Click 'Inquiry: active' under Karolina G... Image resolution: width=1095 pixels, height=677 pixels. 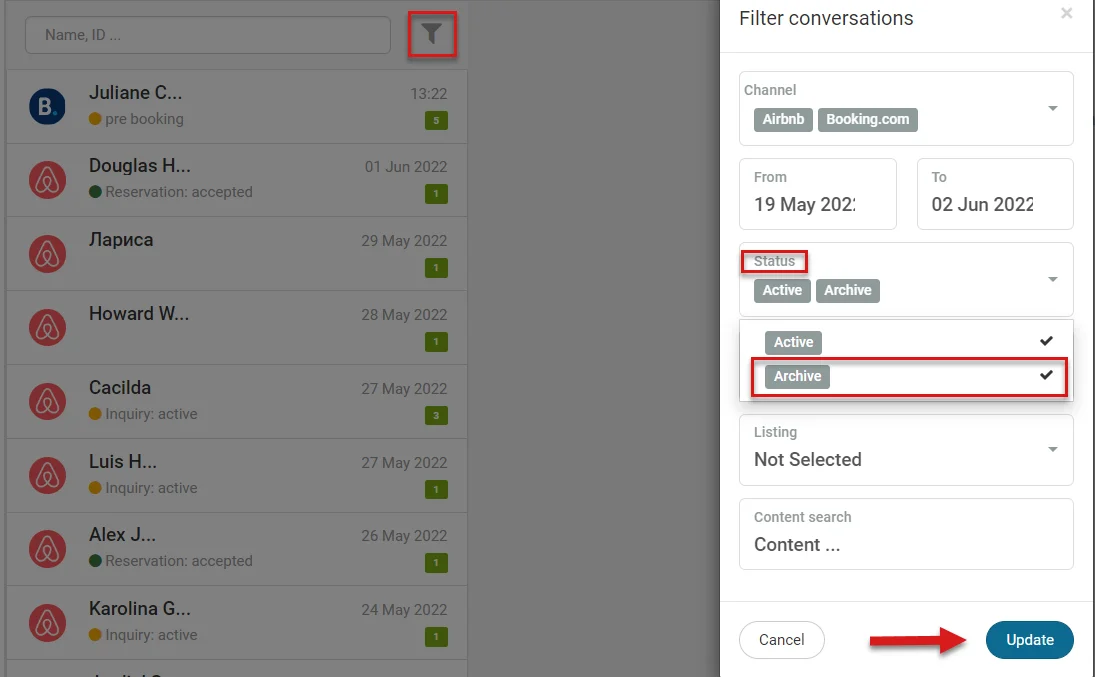coord(151,635)
